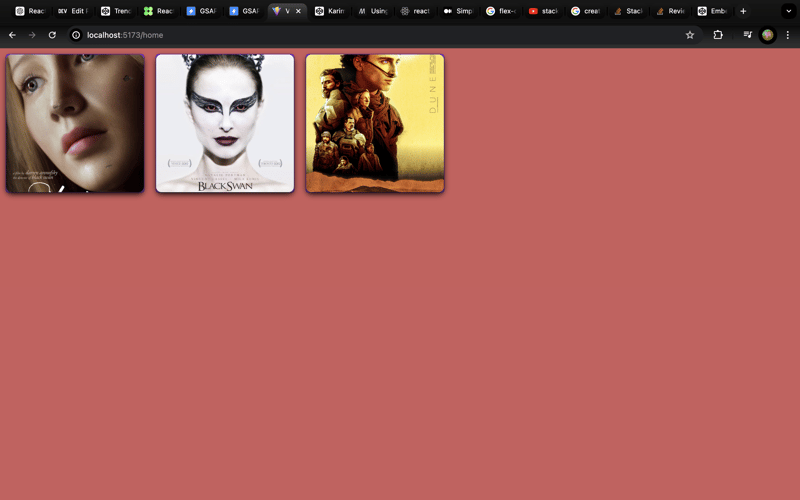Switch to the 'Trenc' tab
This screenshot has width=800, height=500.
116,11
